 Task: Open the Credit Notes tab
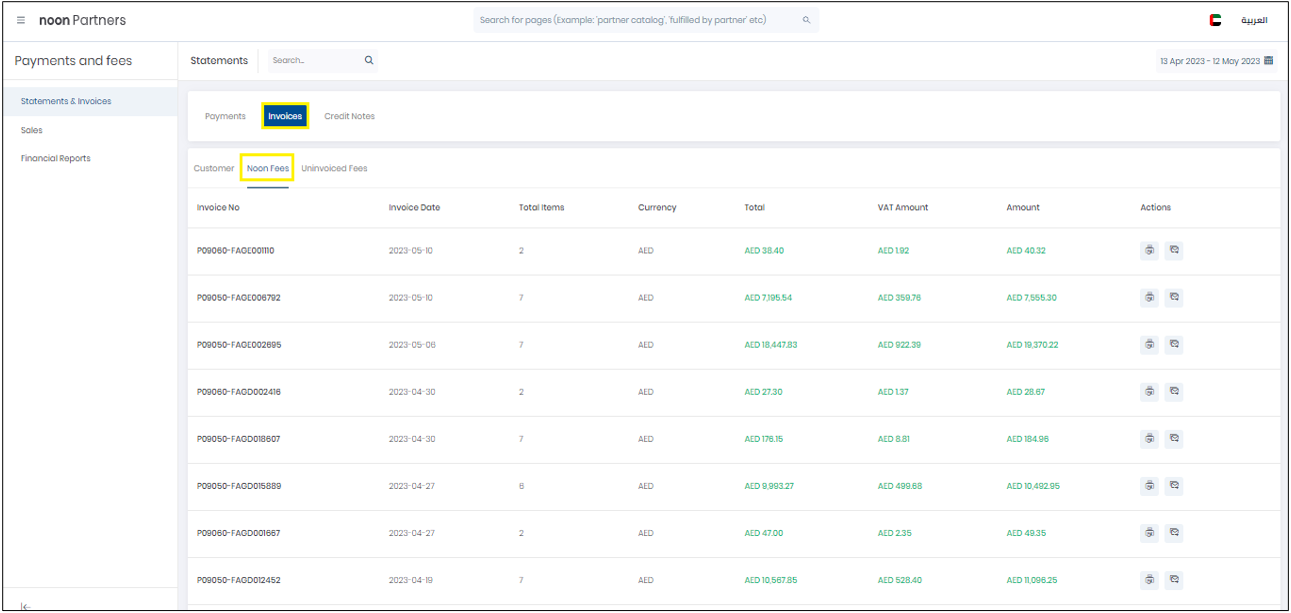(349, 116)
